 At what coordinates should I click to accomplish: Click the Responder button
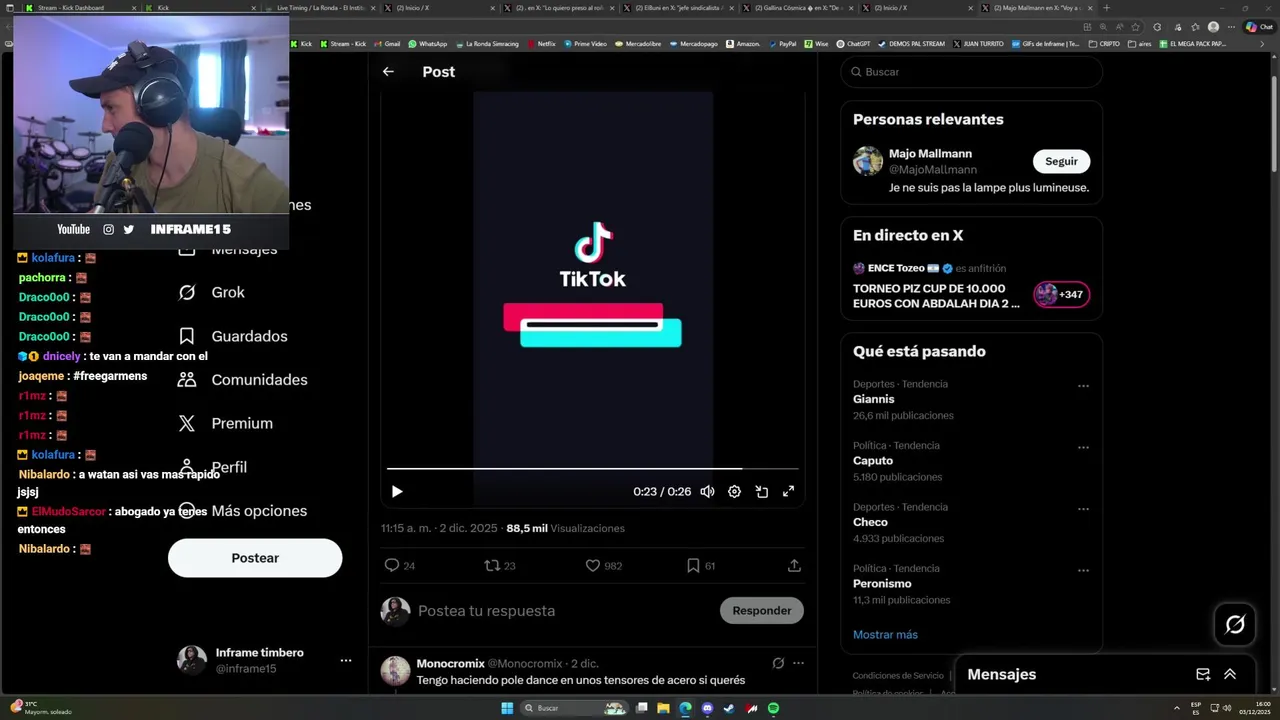(762, 611)
